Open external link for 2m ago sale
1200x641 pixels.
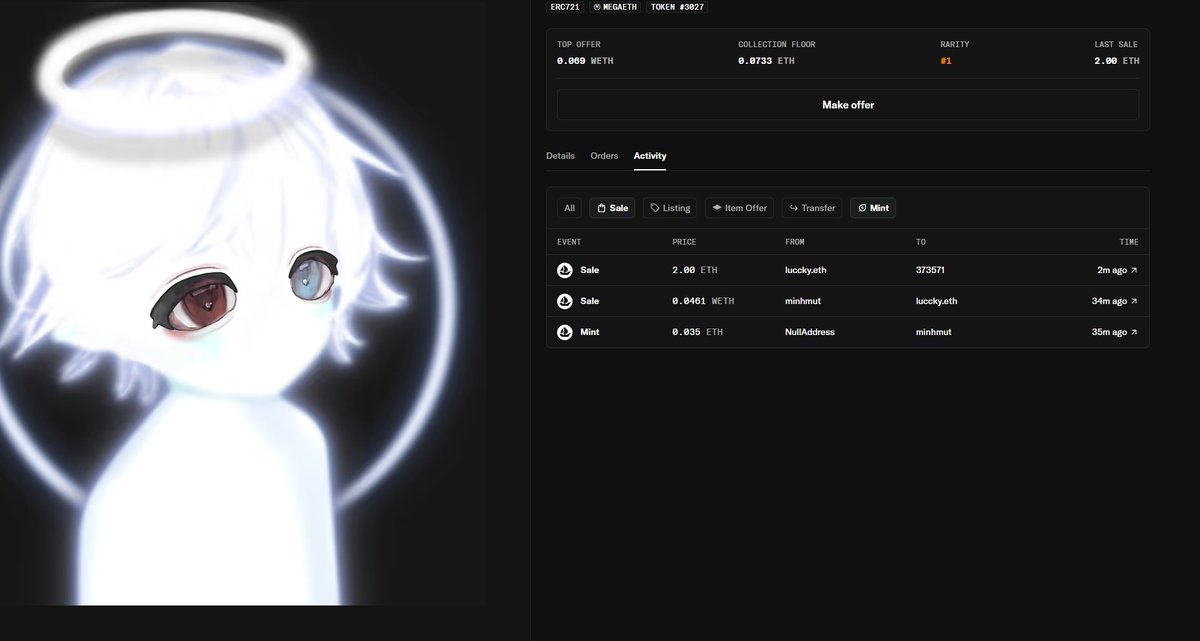[1134, 270]
